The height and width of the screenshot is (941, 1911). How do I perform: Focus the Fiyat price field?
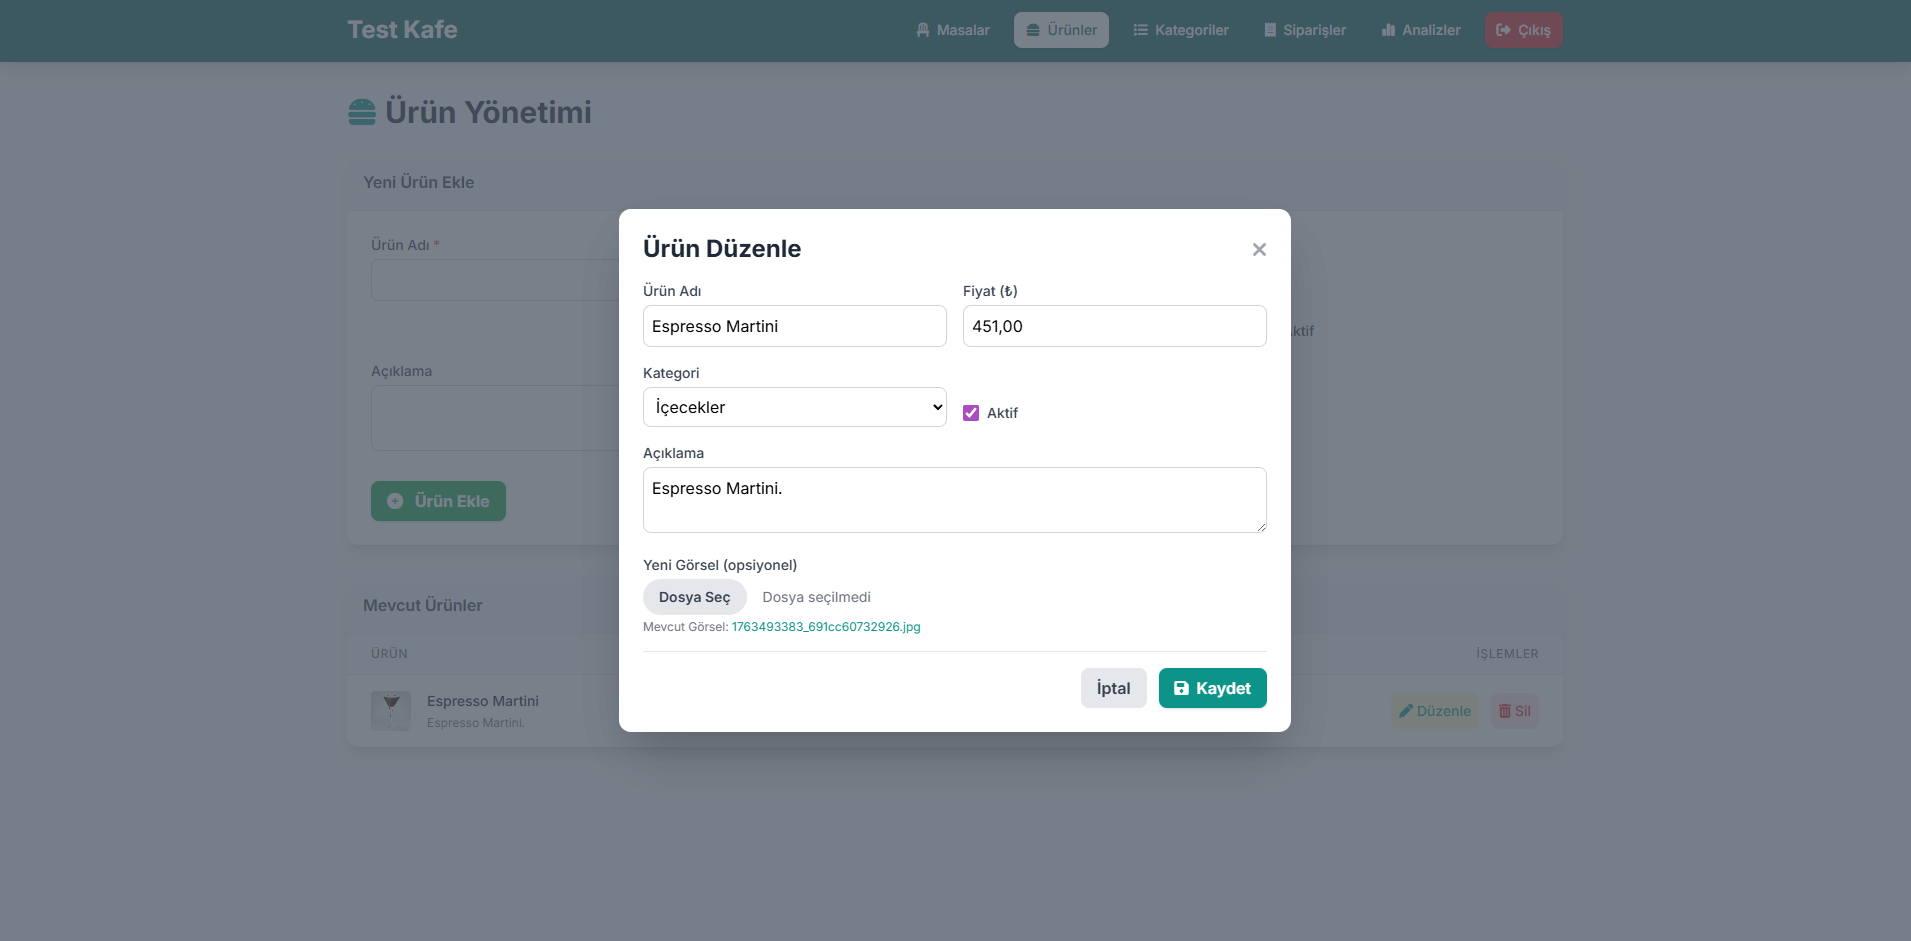(x=1114, y=326)
